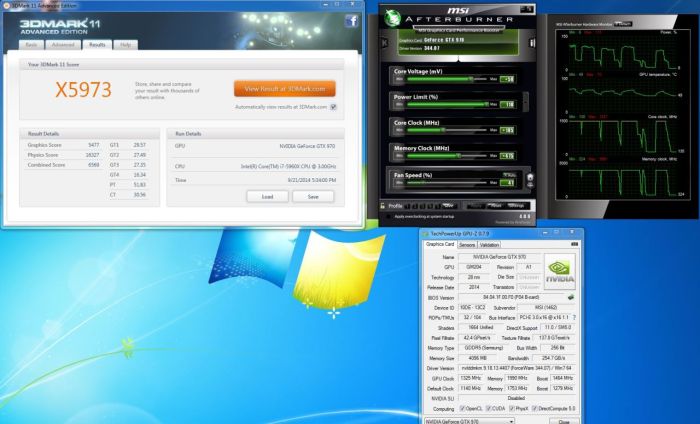Toggle the CUDA checkbox in GPU-Z
The height and width of the screenshot is (424, 700).
(488, 408)
